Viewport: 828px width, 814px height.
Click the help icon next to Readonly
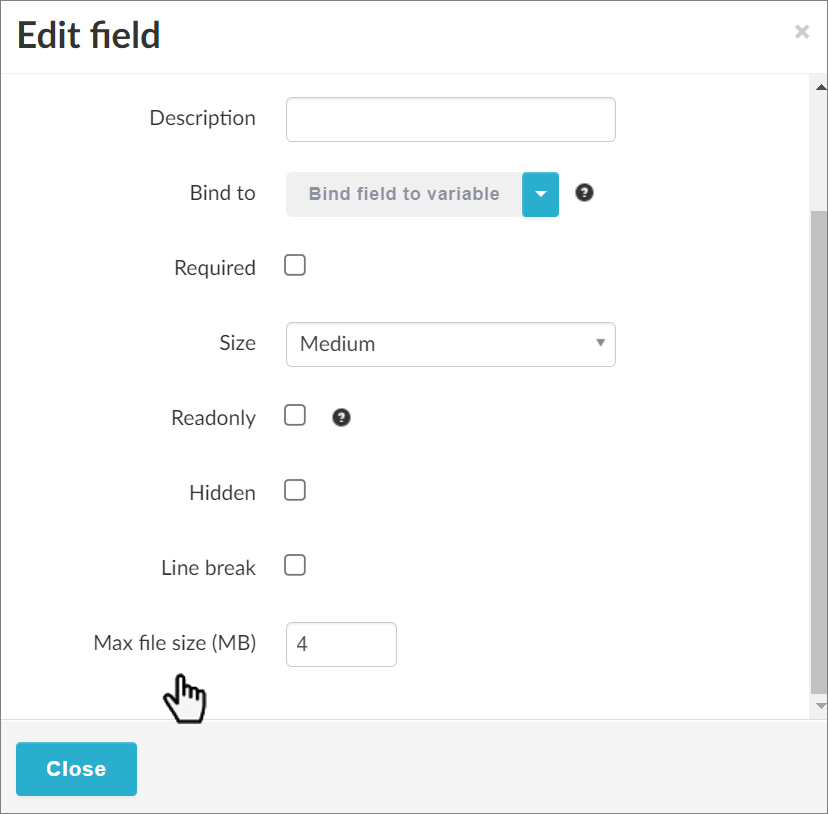341,418
